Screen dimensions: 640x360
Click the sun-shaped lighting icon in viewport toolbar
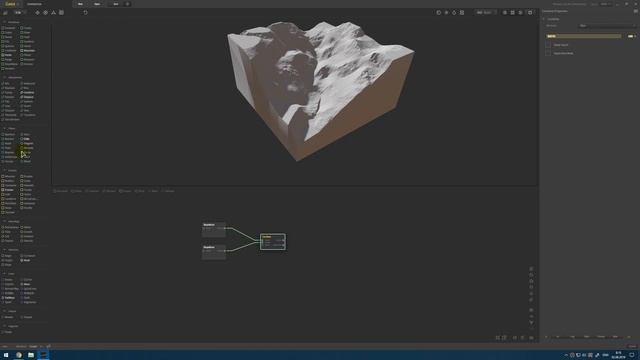point(446,13)
